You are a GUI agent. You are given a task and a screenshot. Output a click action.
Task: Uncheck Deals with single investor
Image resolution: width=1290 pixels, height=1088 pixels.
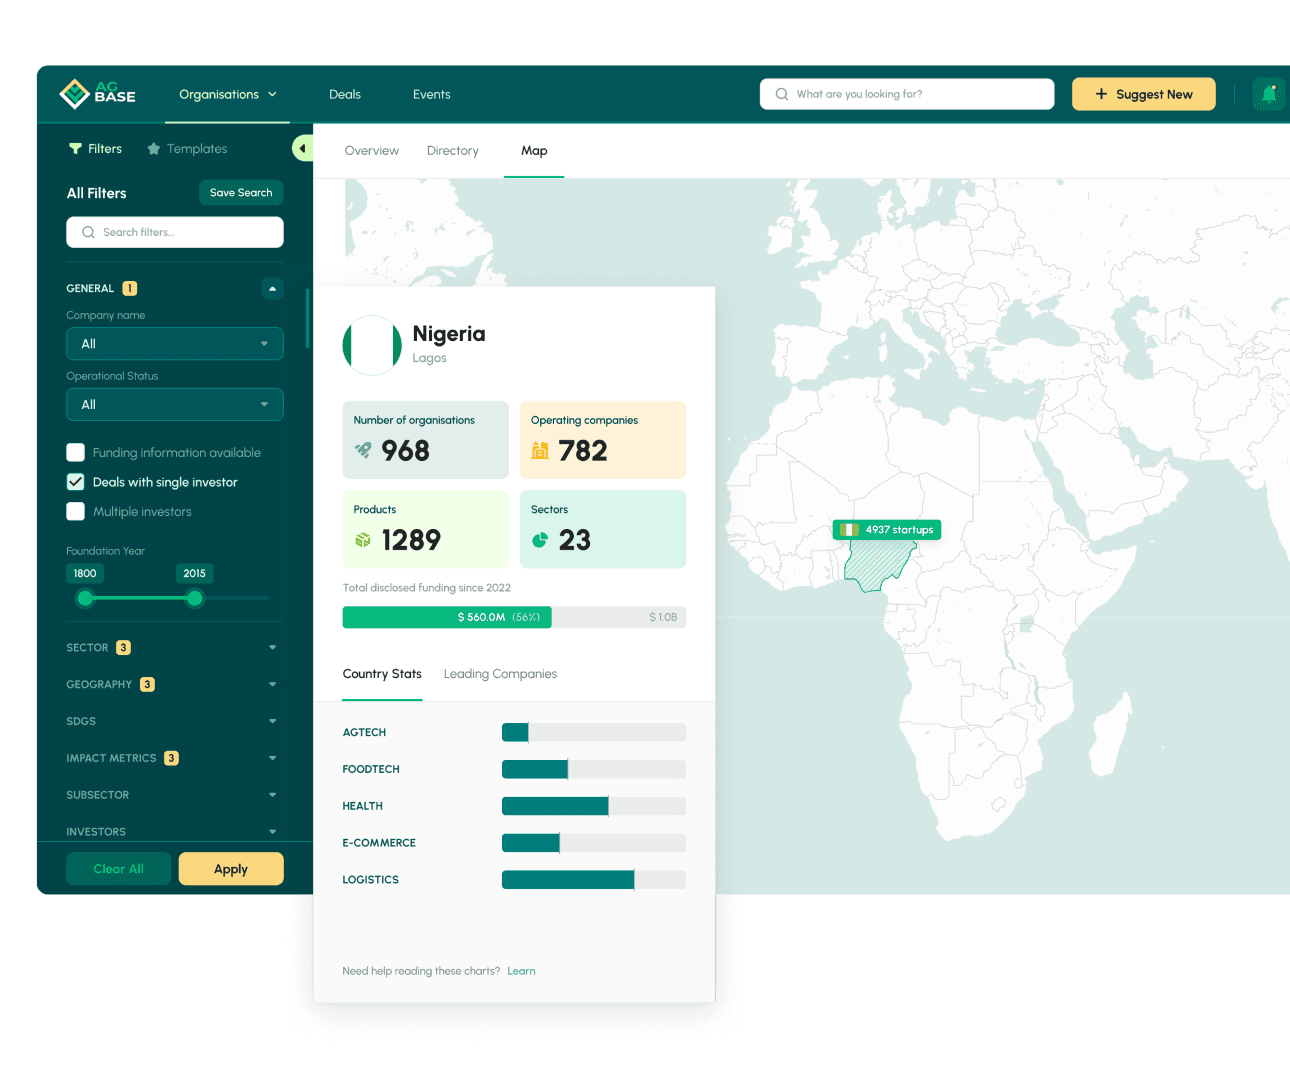pyautogui.click(x=76, y=482)
